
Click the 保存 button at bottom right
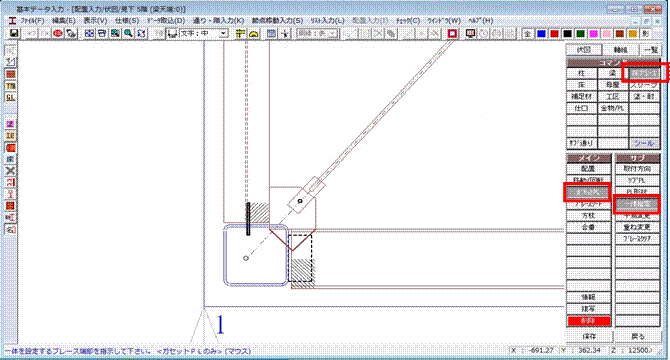589,336
